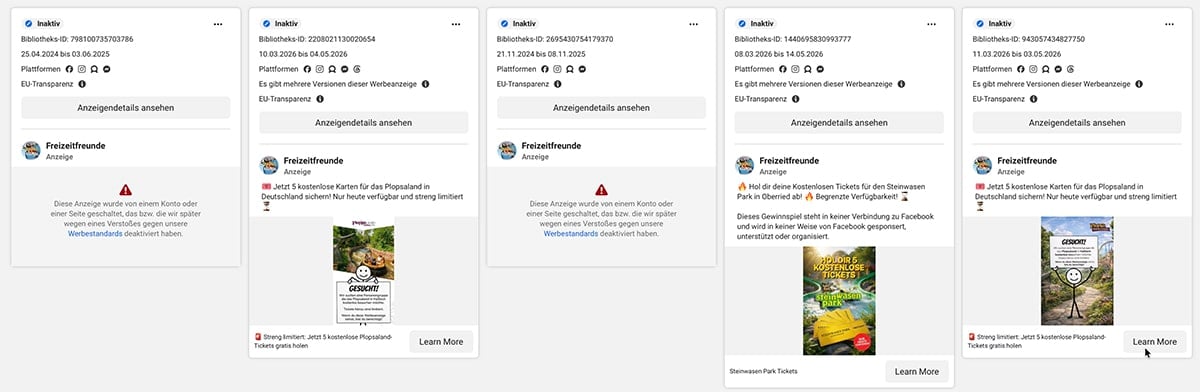Screen dimensions: 1200x392
Task: Click the Freizeitfreunde avatar on ad 943057434827750
Action: [x=982, y=165]
